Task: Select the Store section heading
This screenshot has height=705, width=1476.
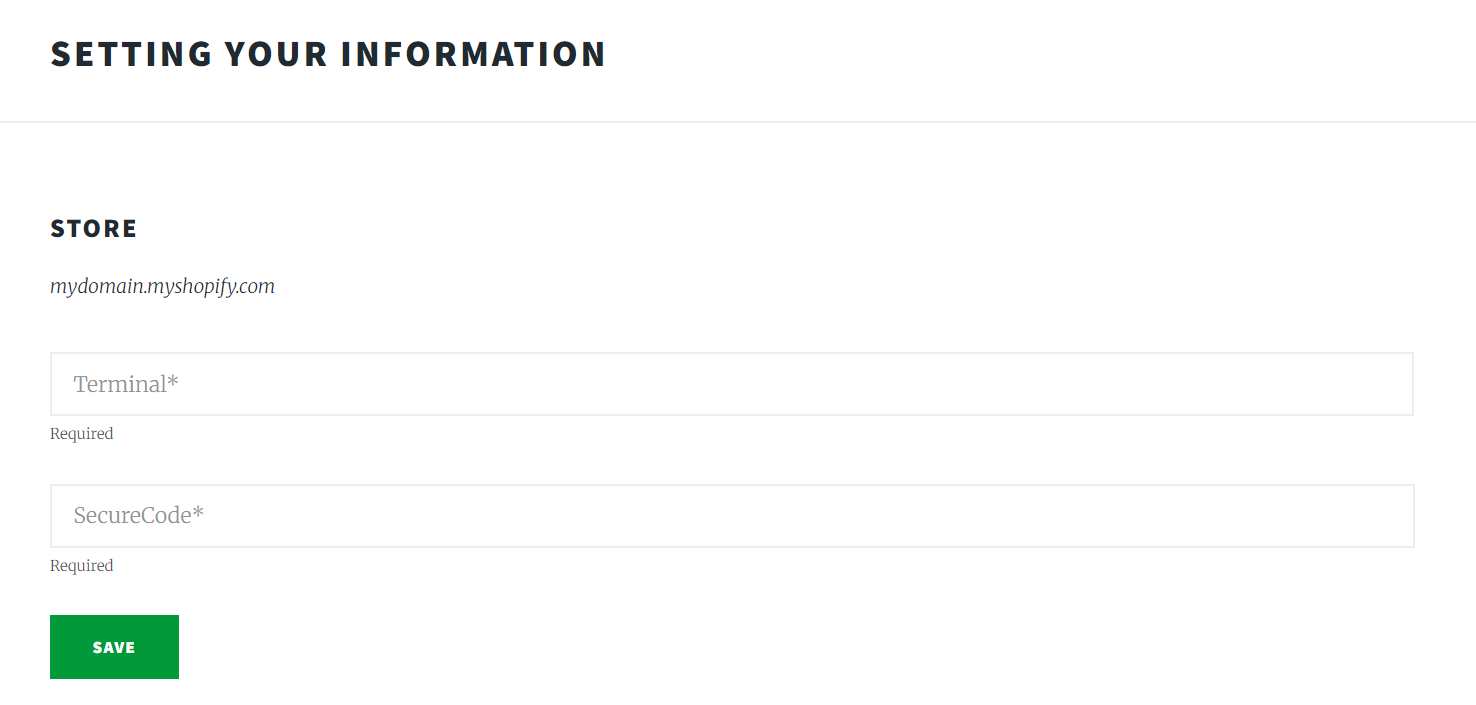Action: [x=94, y=229]
